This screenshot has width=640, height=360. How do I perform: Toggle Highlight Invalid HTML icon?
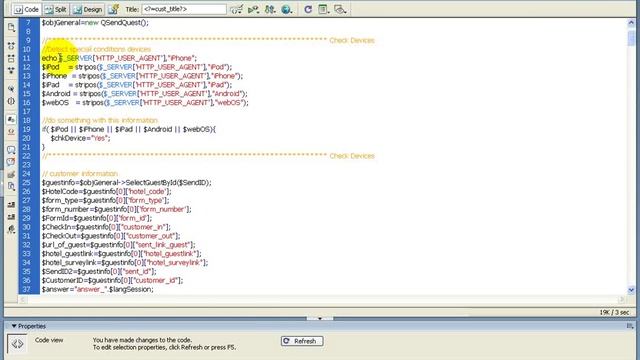(x=11, y=131)
